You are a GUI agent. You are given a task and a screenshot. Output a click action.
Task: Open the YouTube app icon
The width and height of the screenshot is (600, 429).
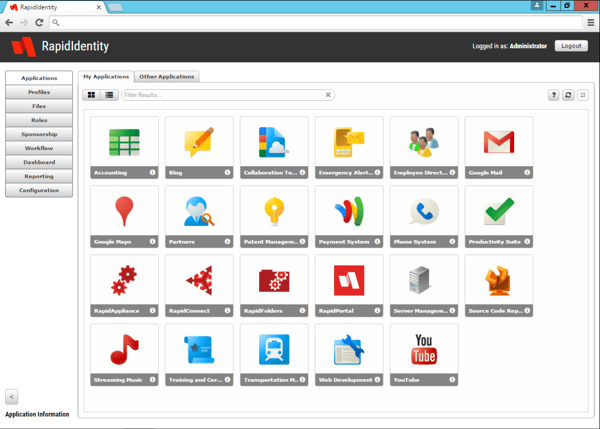pyautogui.click(x=424, y=349)
